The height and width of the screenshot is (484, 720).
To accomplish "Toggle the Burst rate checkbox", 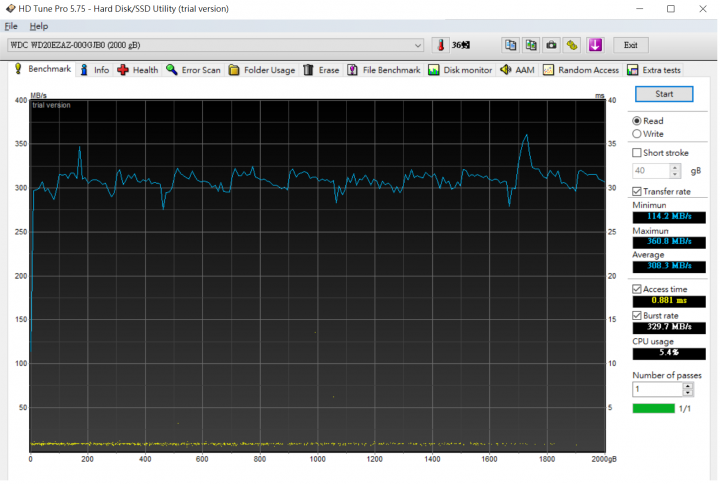I will [x=637, y=316].
